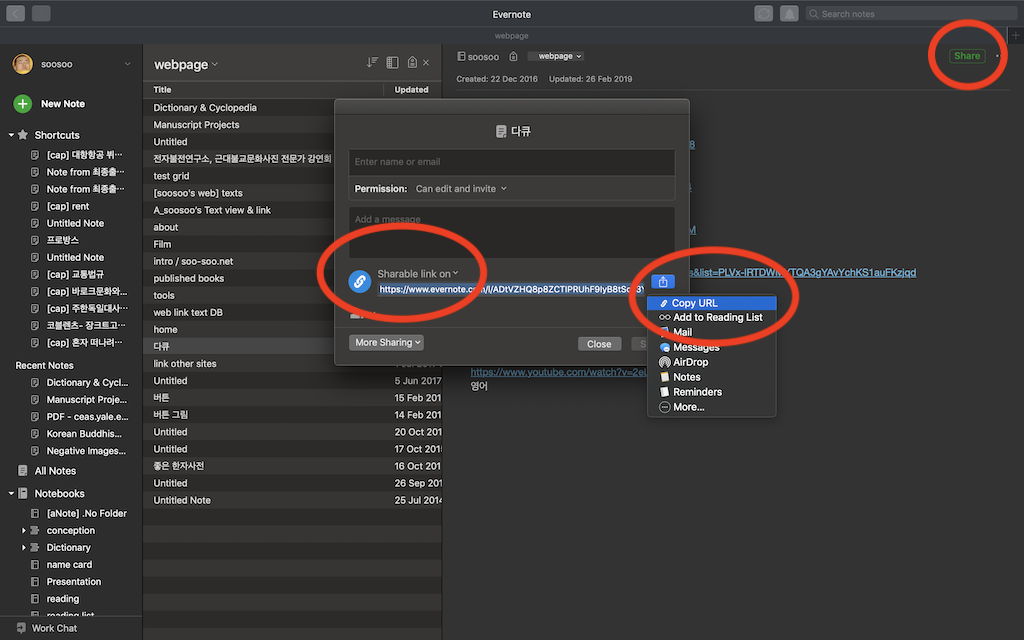
Task: Select AirDrop in the share menu
Action: tap(712, 362)
